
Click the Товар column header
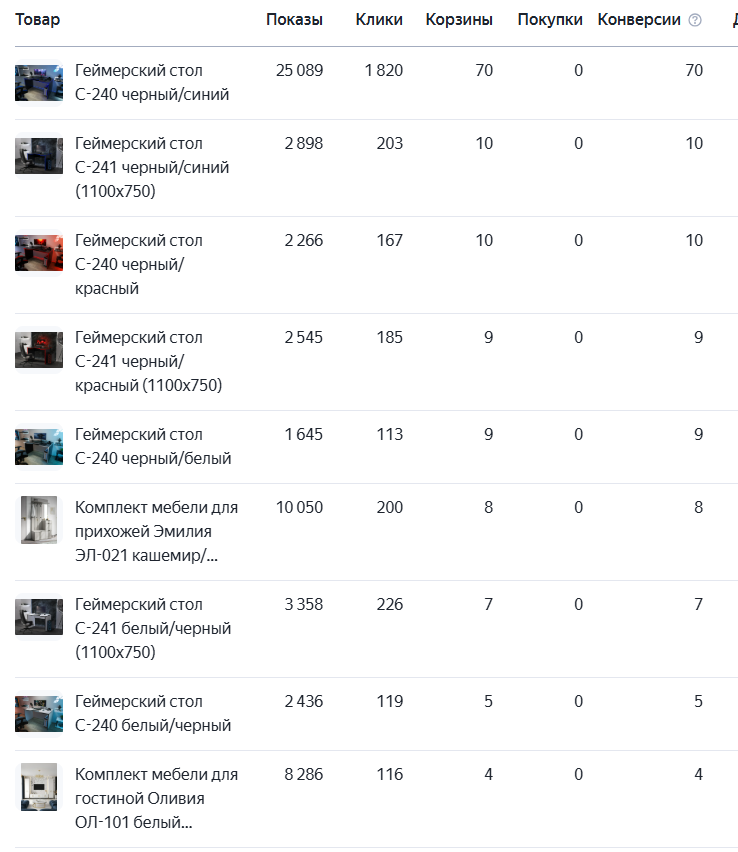click(x=37, y=20)
